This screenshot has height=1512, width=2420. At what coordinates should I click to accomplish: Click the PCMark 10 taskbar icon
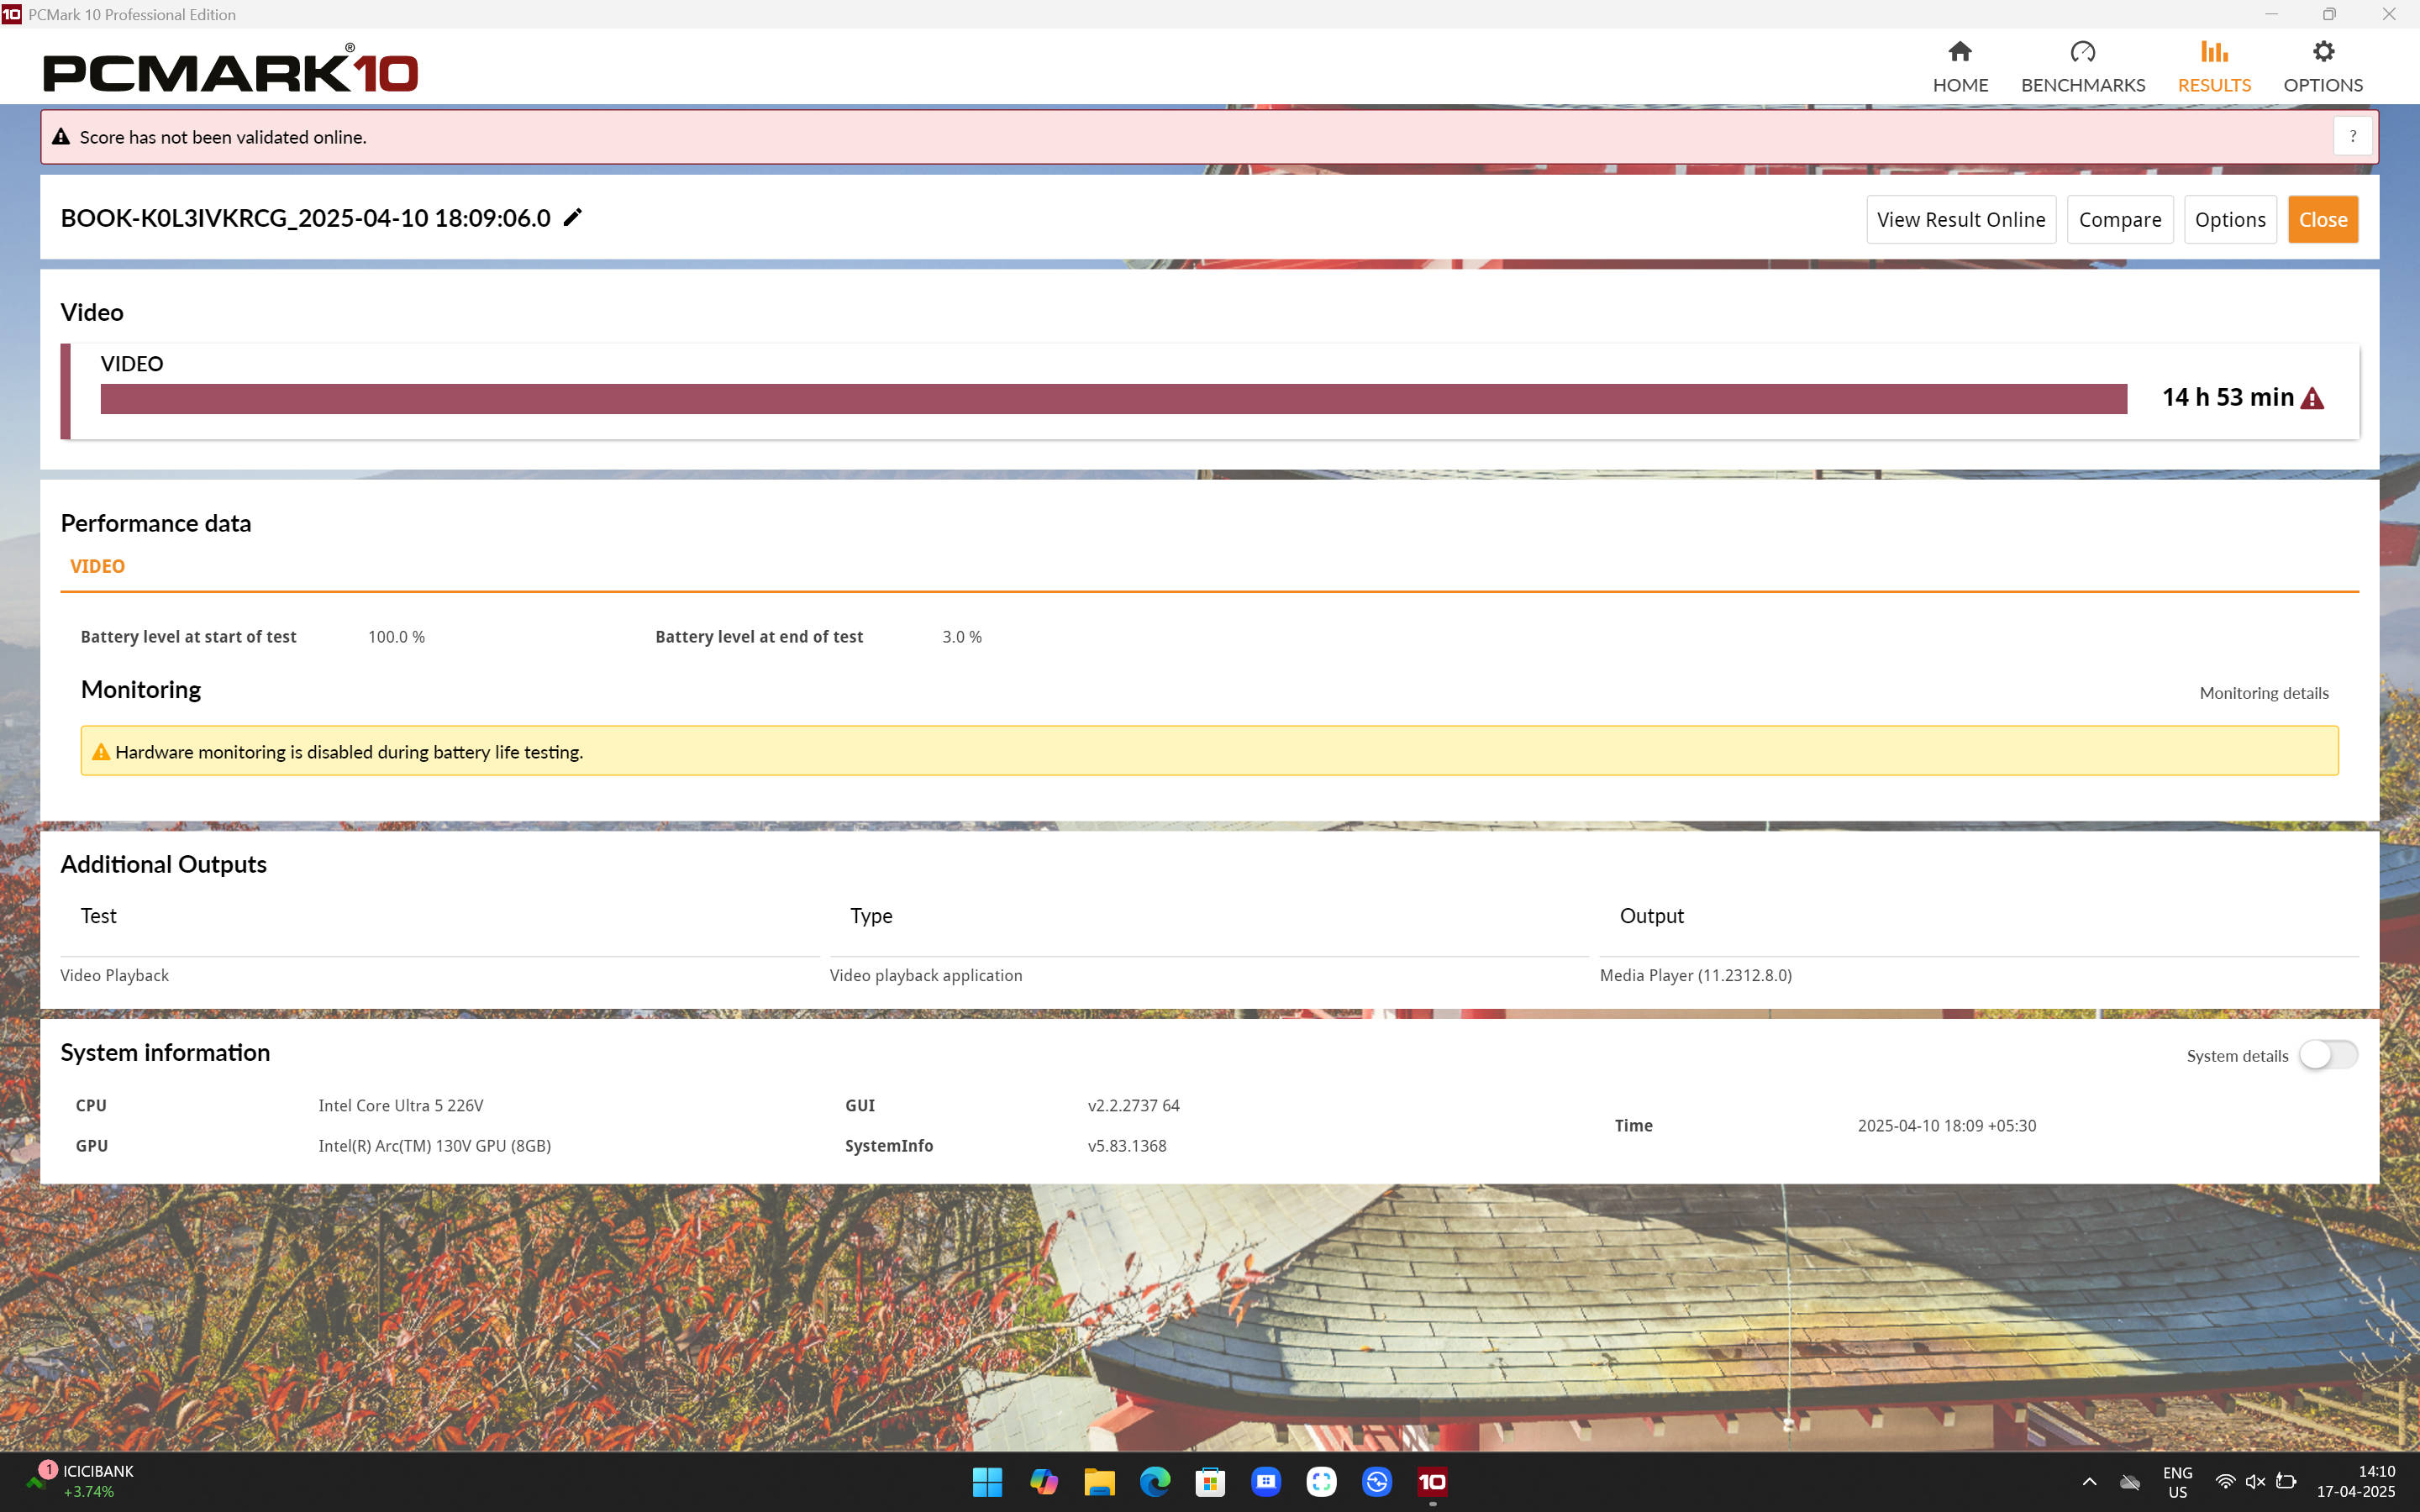click(x=1432, y=1482)
